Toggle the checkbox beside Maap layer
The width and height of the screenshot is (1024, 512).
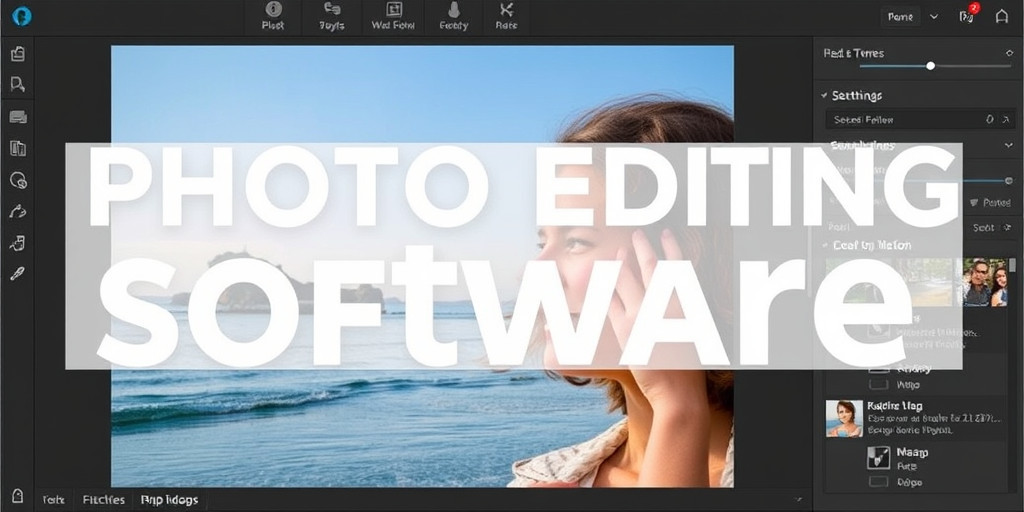[877, 458]
